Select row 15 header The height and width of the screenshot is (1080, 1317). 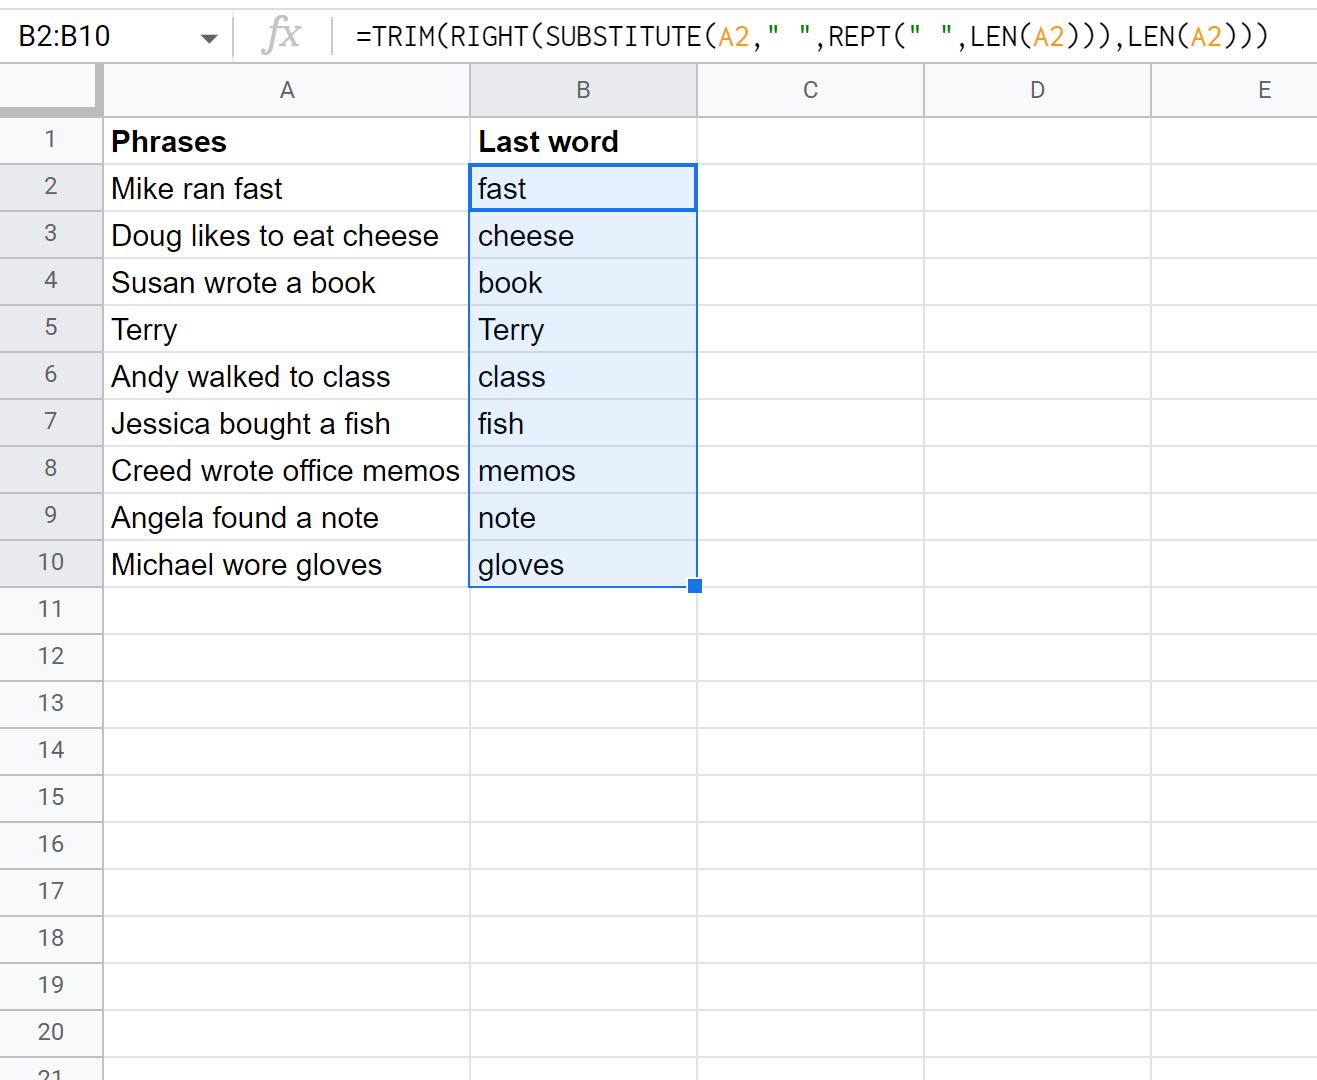[51, 798]
